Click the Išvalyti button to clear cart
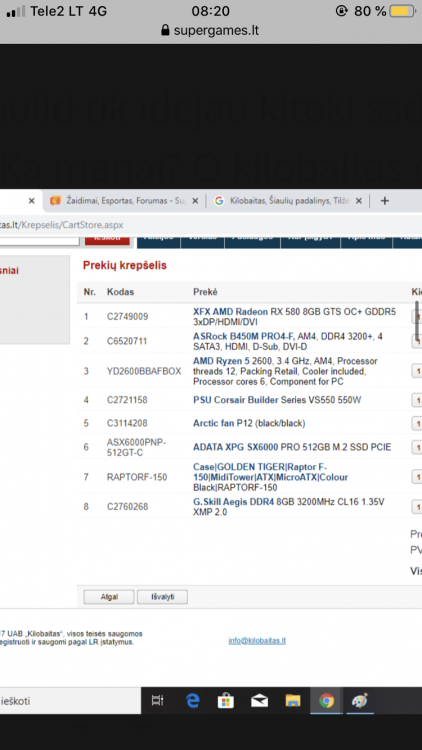422x750 pixels. [162, 597]
